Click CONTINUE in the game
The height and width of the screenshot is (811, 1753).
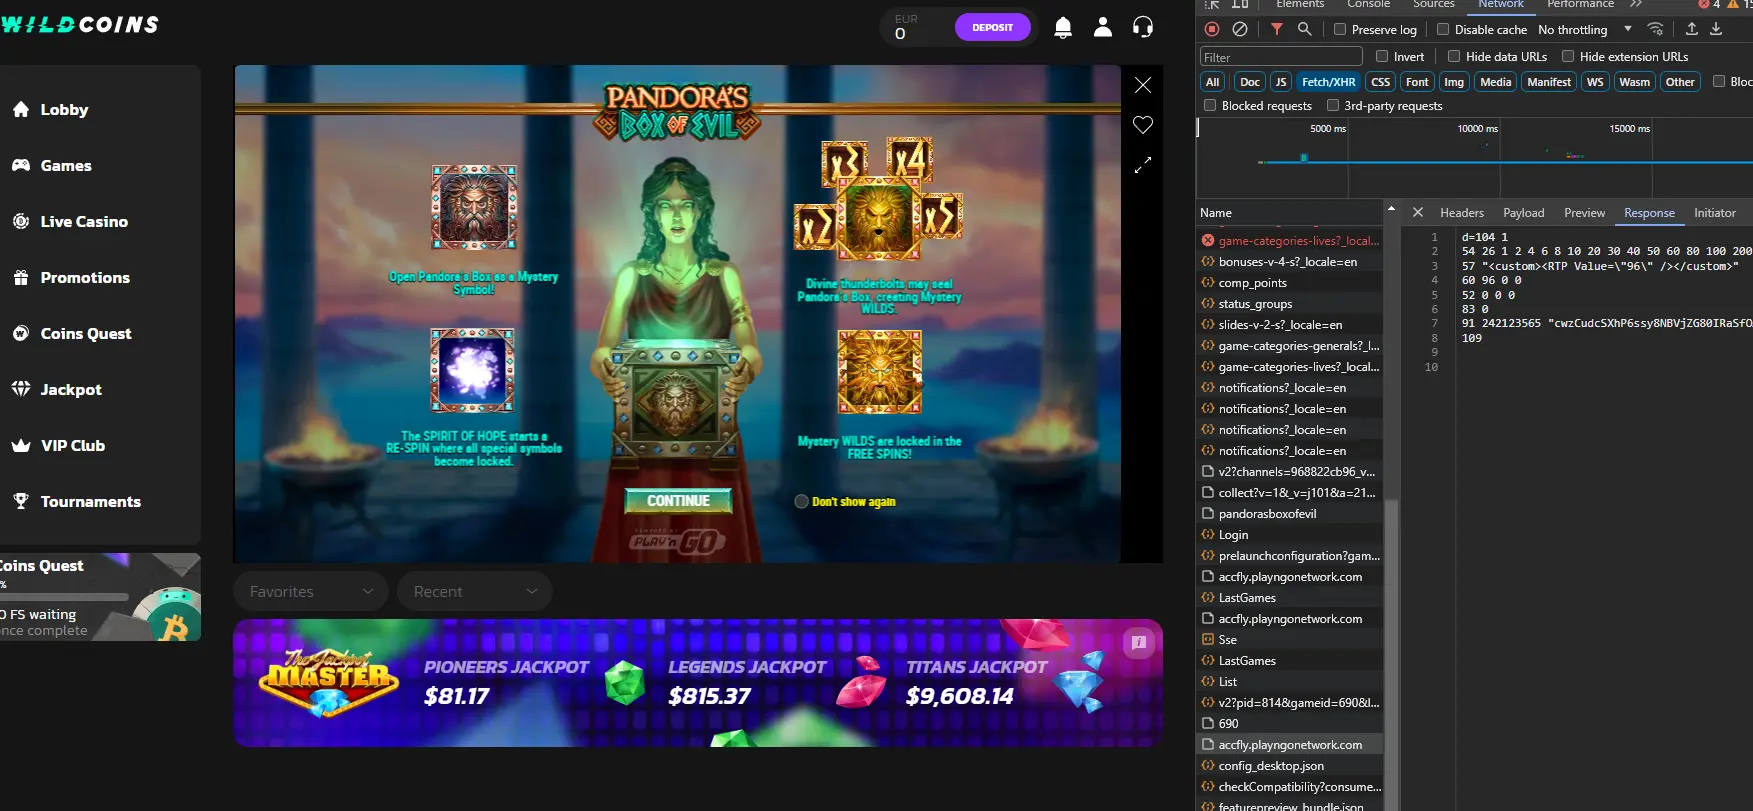(678, 501)
